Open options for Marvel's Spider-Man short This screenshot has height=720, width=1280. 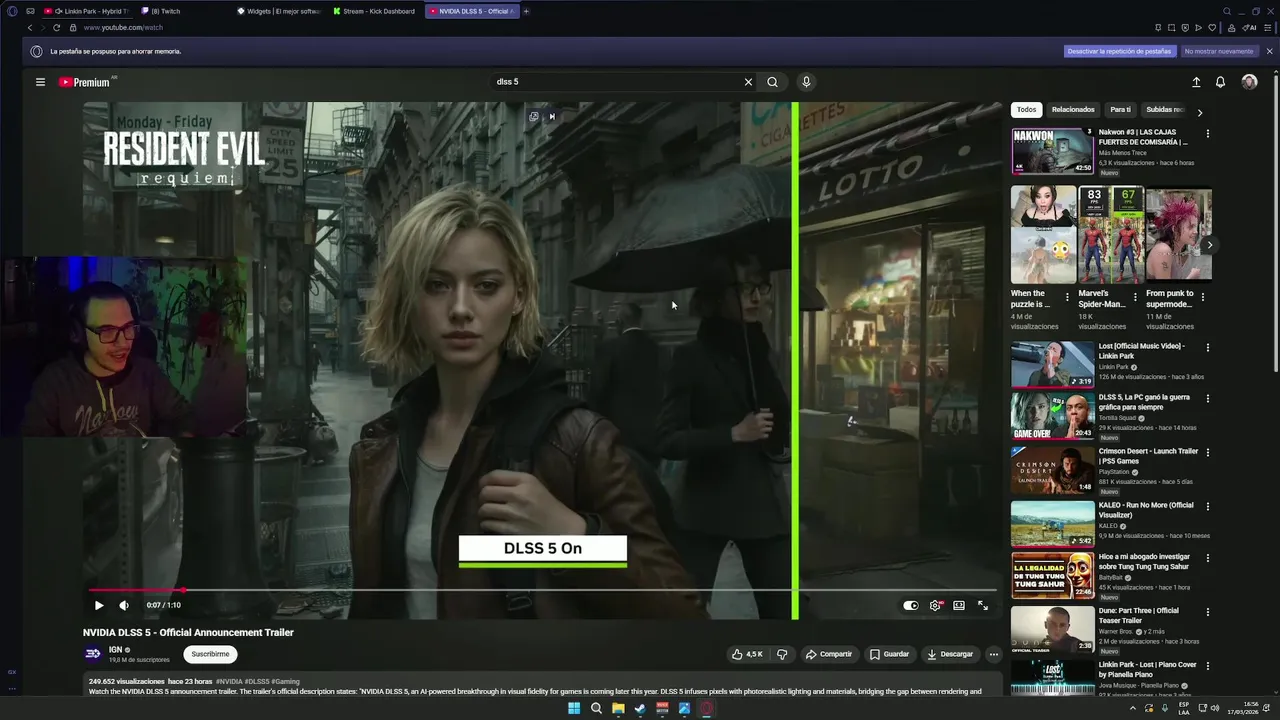1135,297
